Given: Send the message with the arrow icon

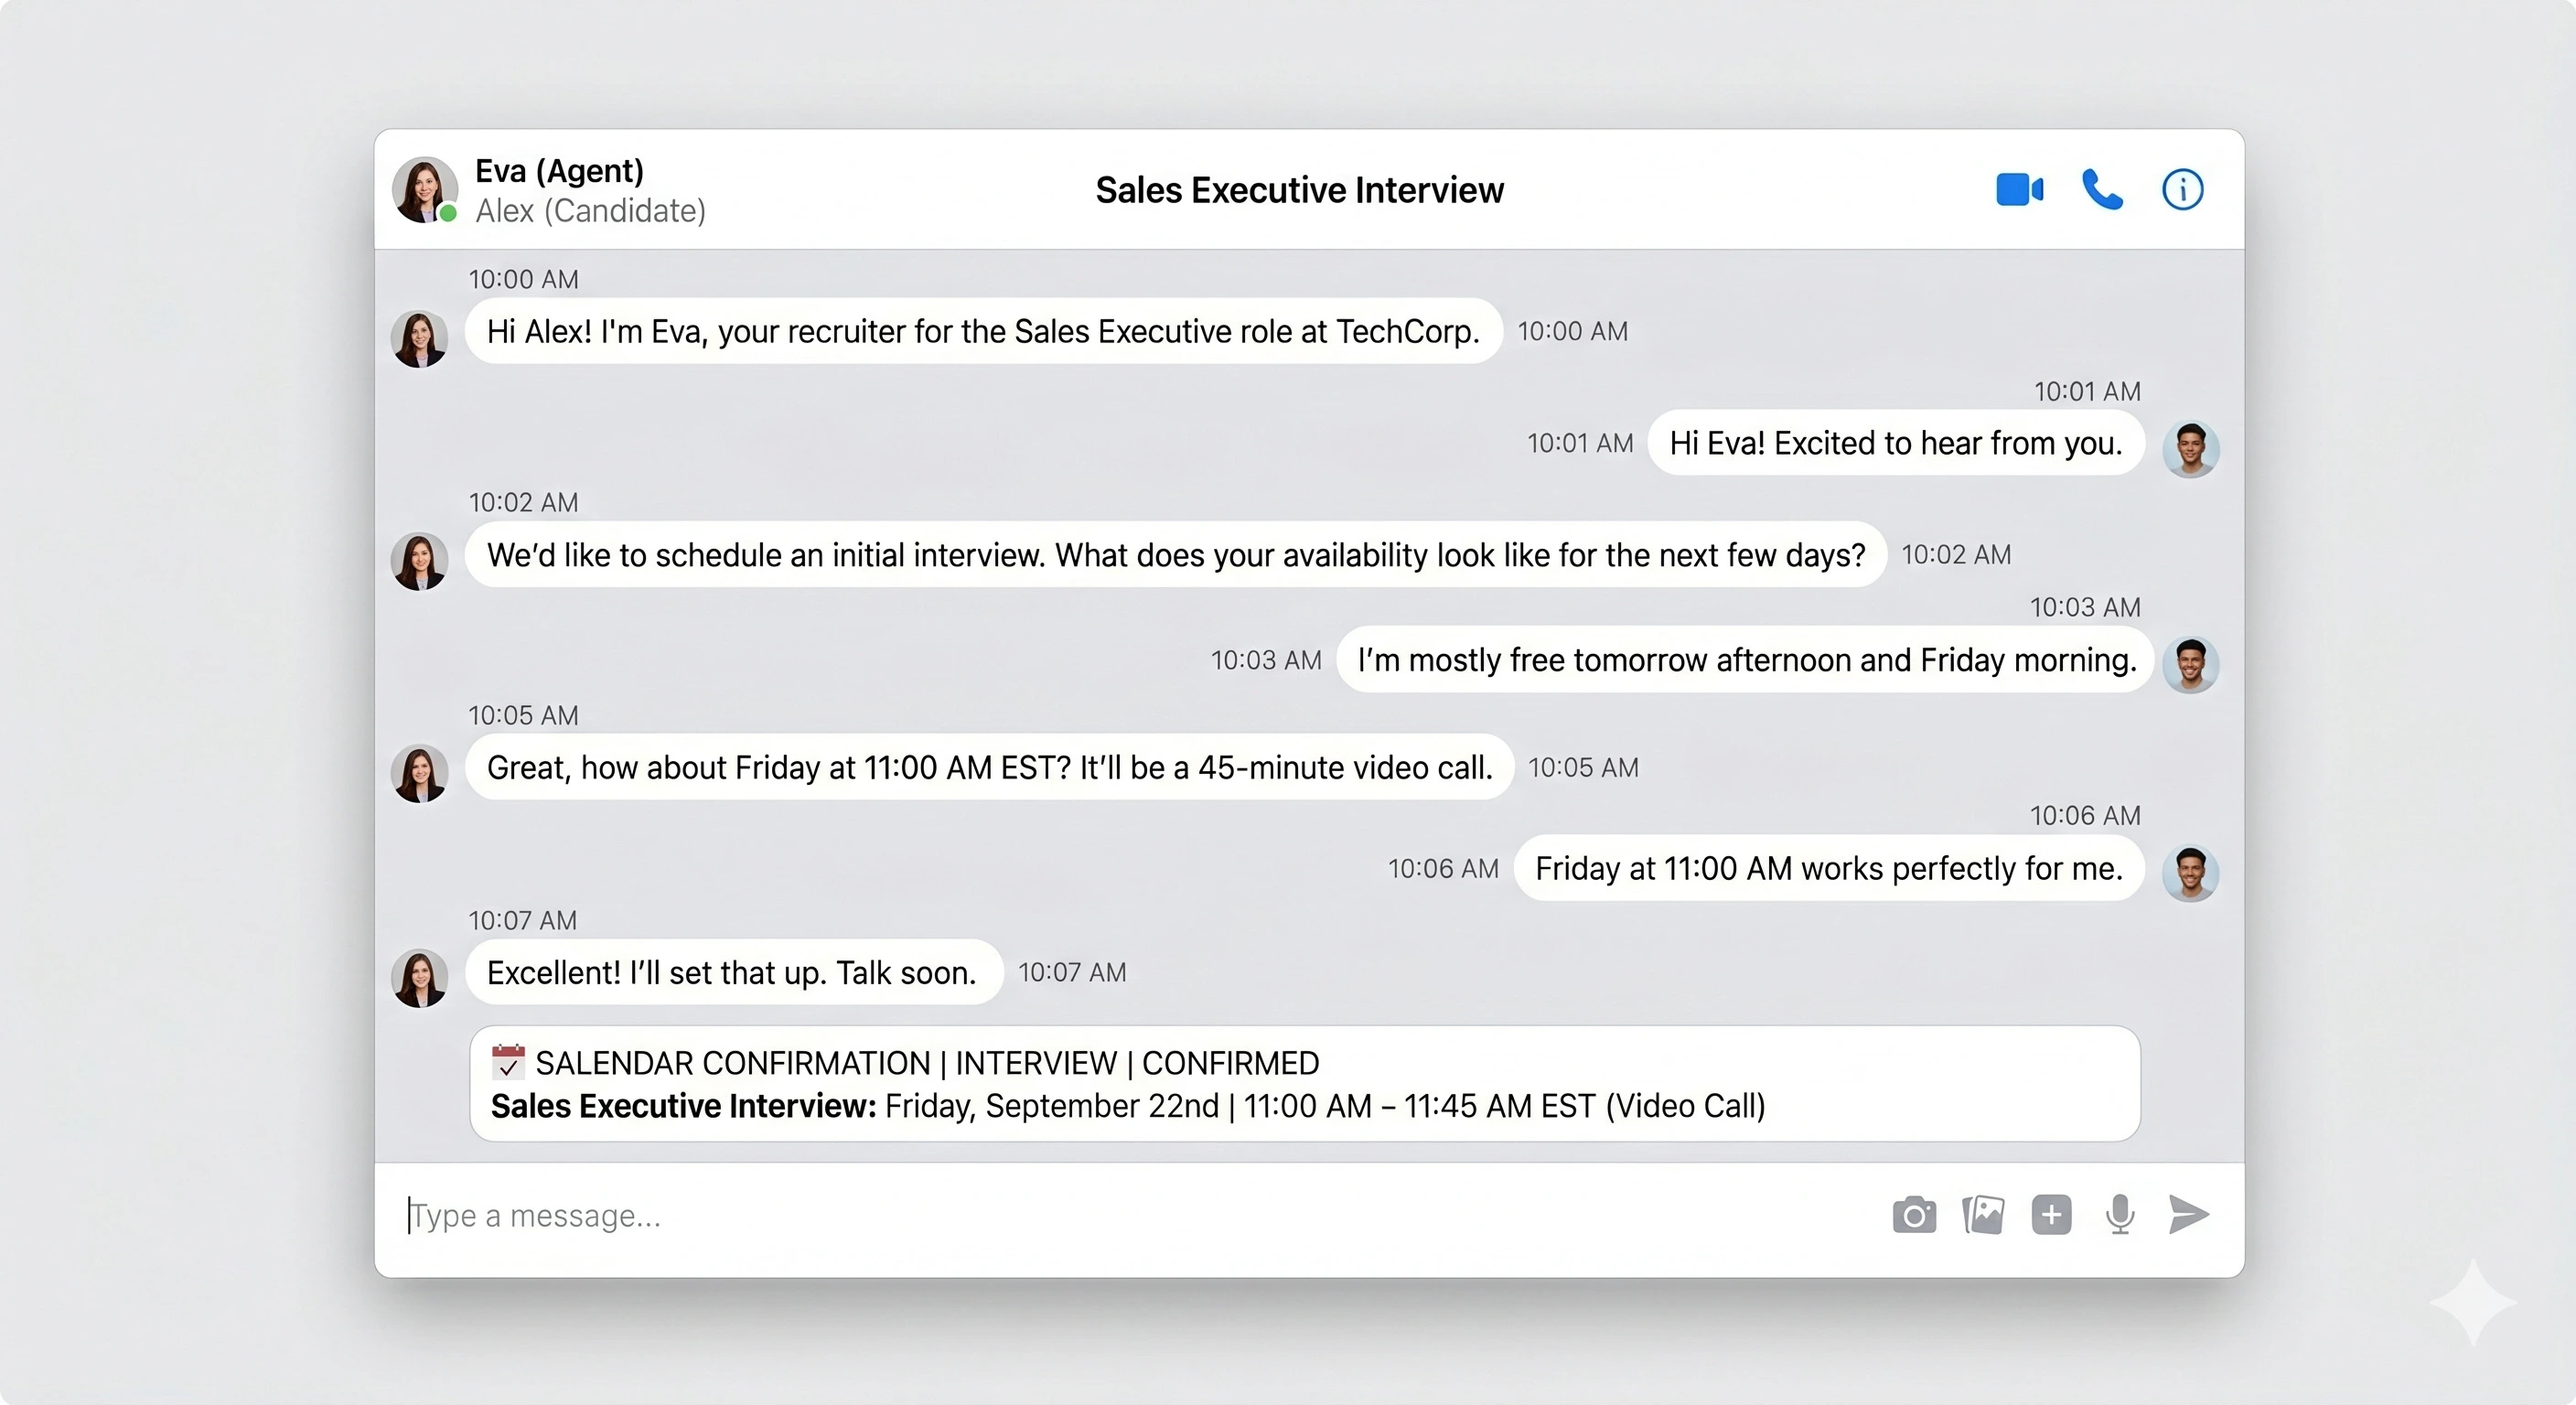Looking at the screenshot, I should (x=2188, y=1215).
